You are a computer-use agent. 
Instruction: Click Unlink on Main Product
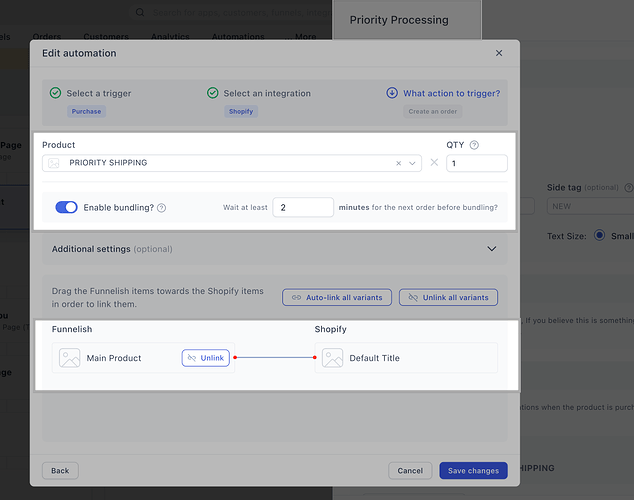coord(206,358)
